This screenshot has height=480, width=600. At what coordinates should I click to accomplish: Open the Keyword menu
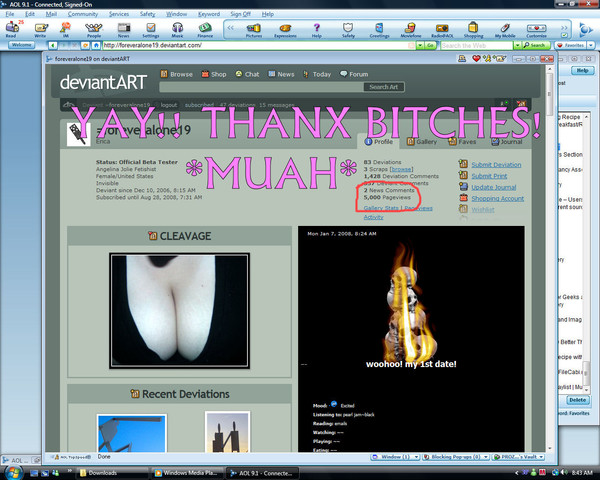pos(209,14)
